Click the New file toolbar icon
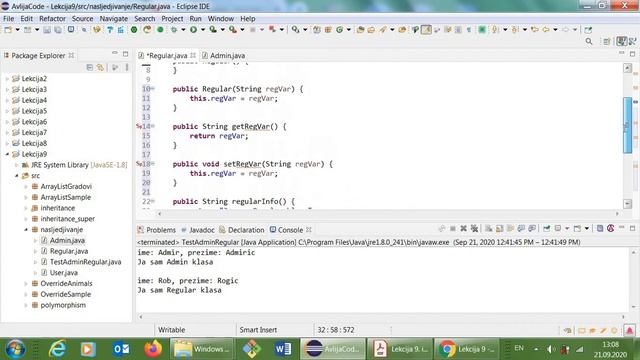Viewport: 640px width, 360px height. (8, 30)
